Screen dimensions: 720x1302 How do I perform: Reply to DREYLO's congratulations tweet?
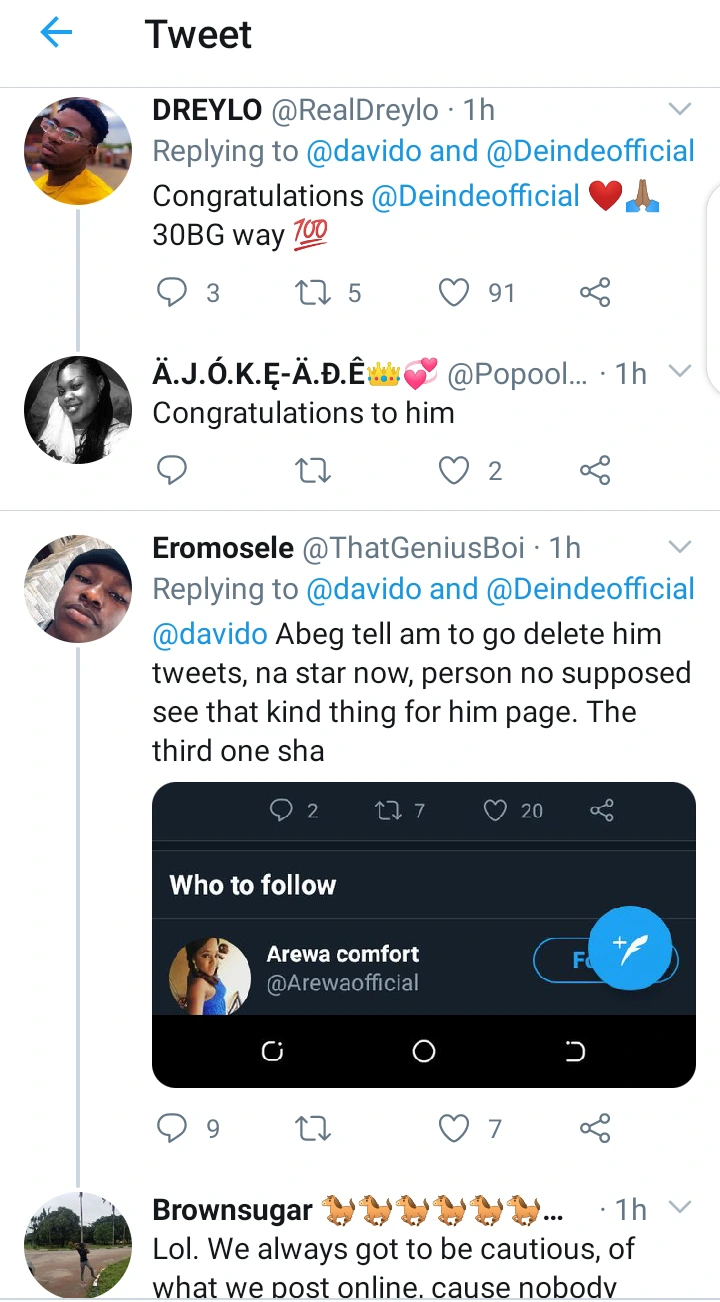173,292
